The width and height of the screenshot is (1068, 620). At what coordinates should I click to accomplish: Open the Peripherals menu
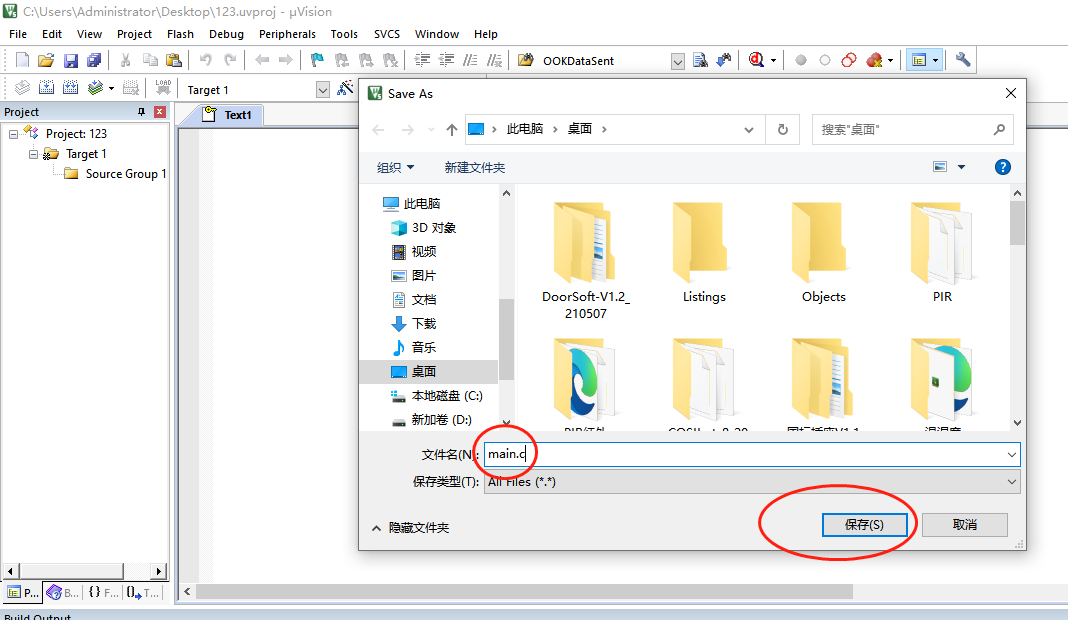click(x=287, y=33)
